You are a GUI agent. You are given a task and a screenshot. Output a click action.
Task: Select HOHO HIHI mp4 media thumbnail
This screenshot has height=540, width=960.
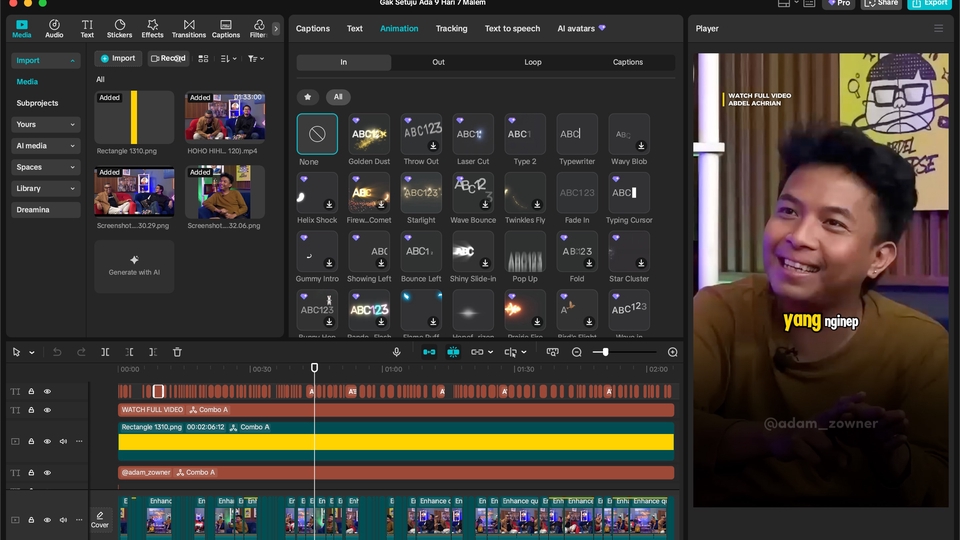pos(225,116)
